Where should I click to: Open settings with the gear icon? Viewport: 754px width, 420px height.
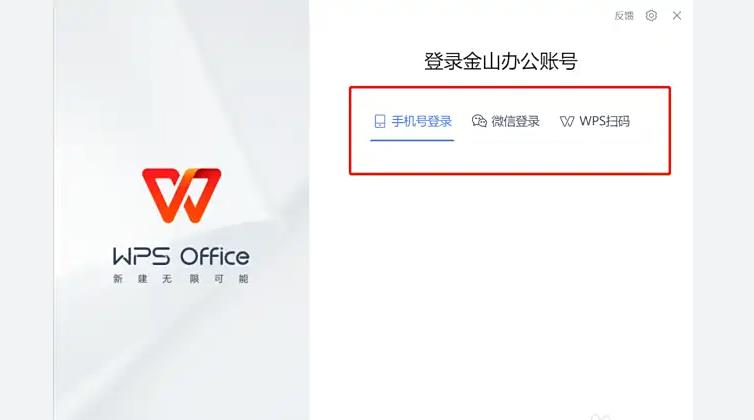tap(651, 15)
